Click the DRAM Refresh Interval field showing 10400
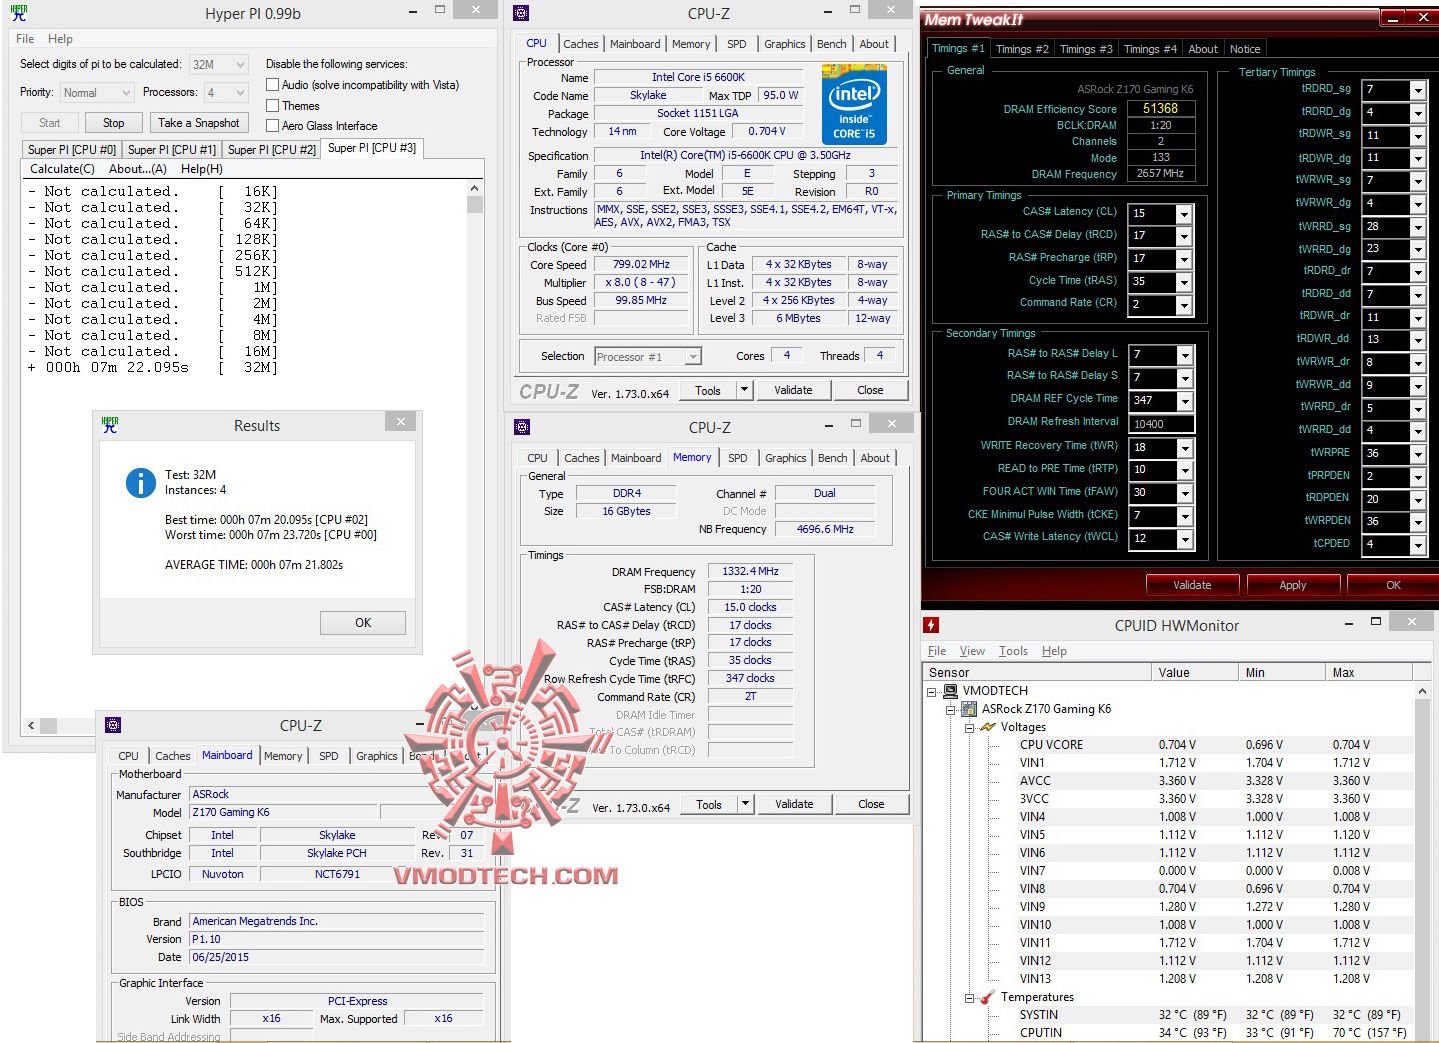This screenshot has height=1043, width=1439. coord(1162,424)
